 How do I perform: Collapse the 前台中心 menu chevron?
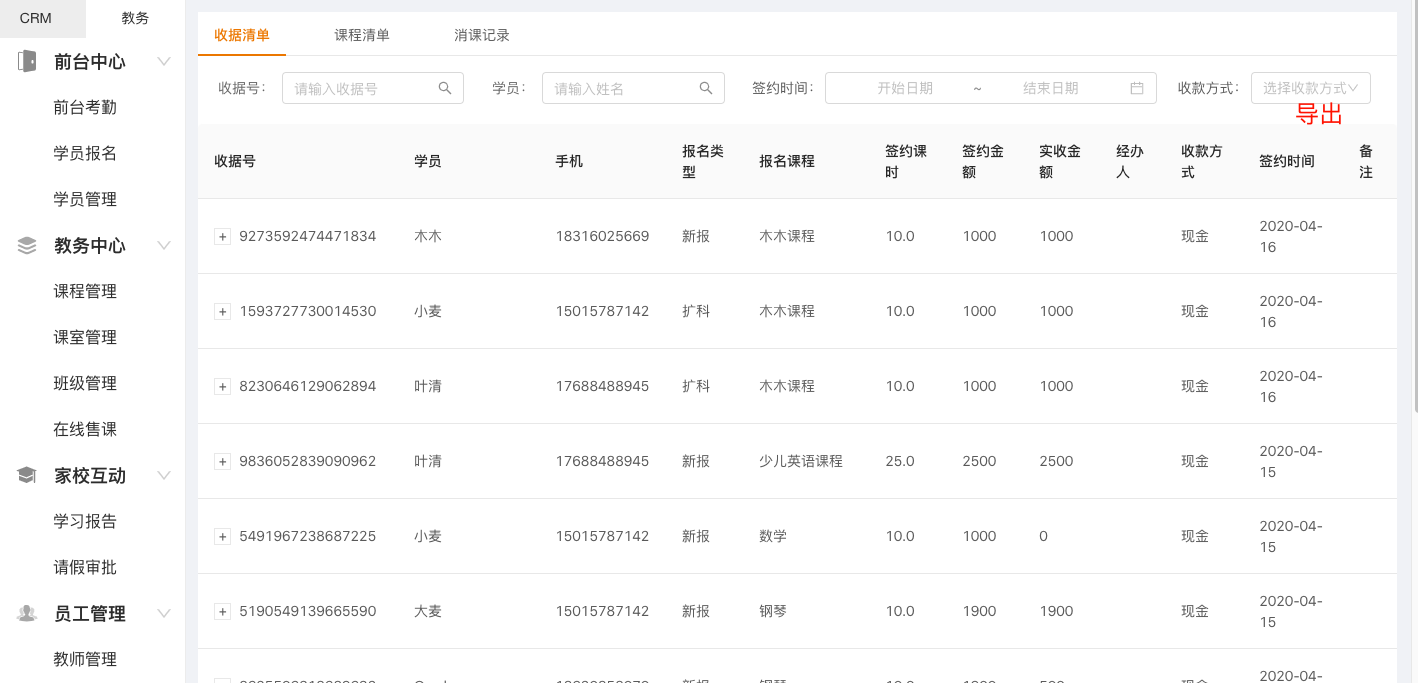(x=165, y=61)
